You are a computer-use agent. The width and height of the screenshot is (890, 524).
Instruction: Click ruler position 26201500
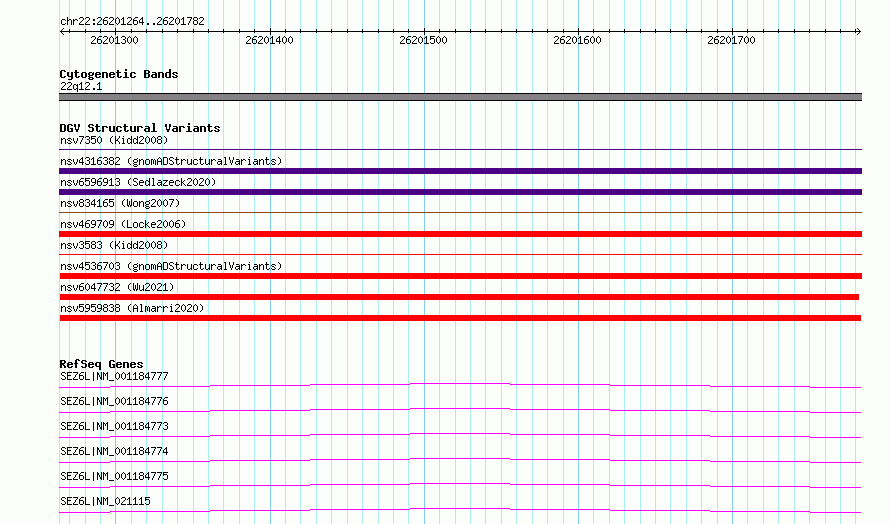(423, 40)
